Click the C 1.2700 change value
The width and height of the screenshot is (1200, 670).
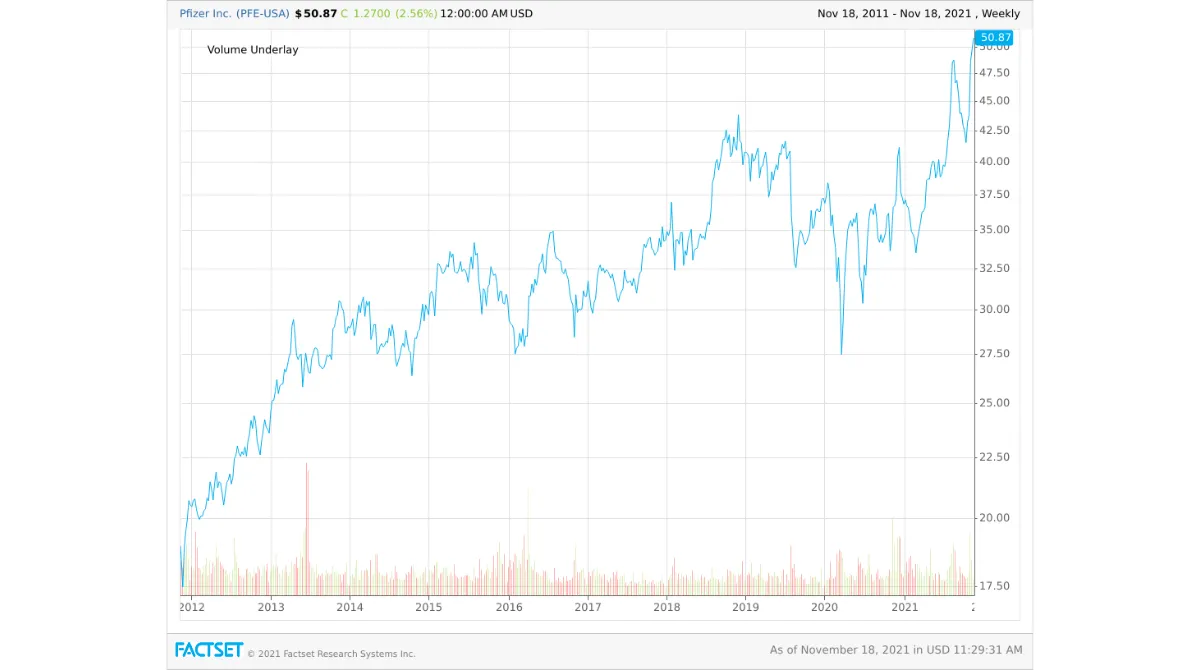[367, 13]
